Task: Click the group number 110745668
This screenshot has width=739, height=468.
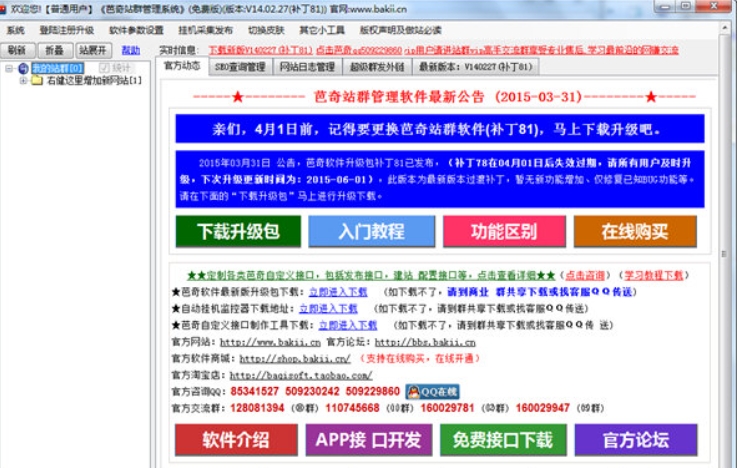Action: pyautogui.click(x=353, y=408)
